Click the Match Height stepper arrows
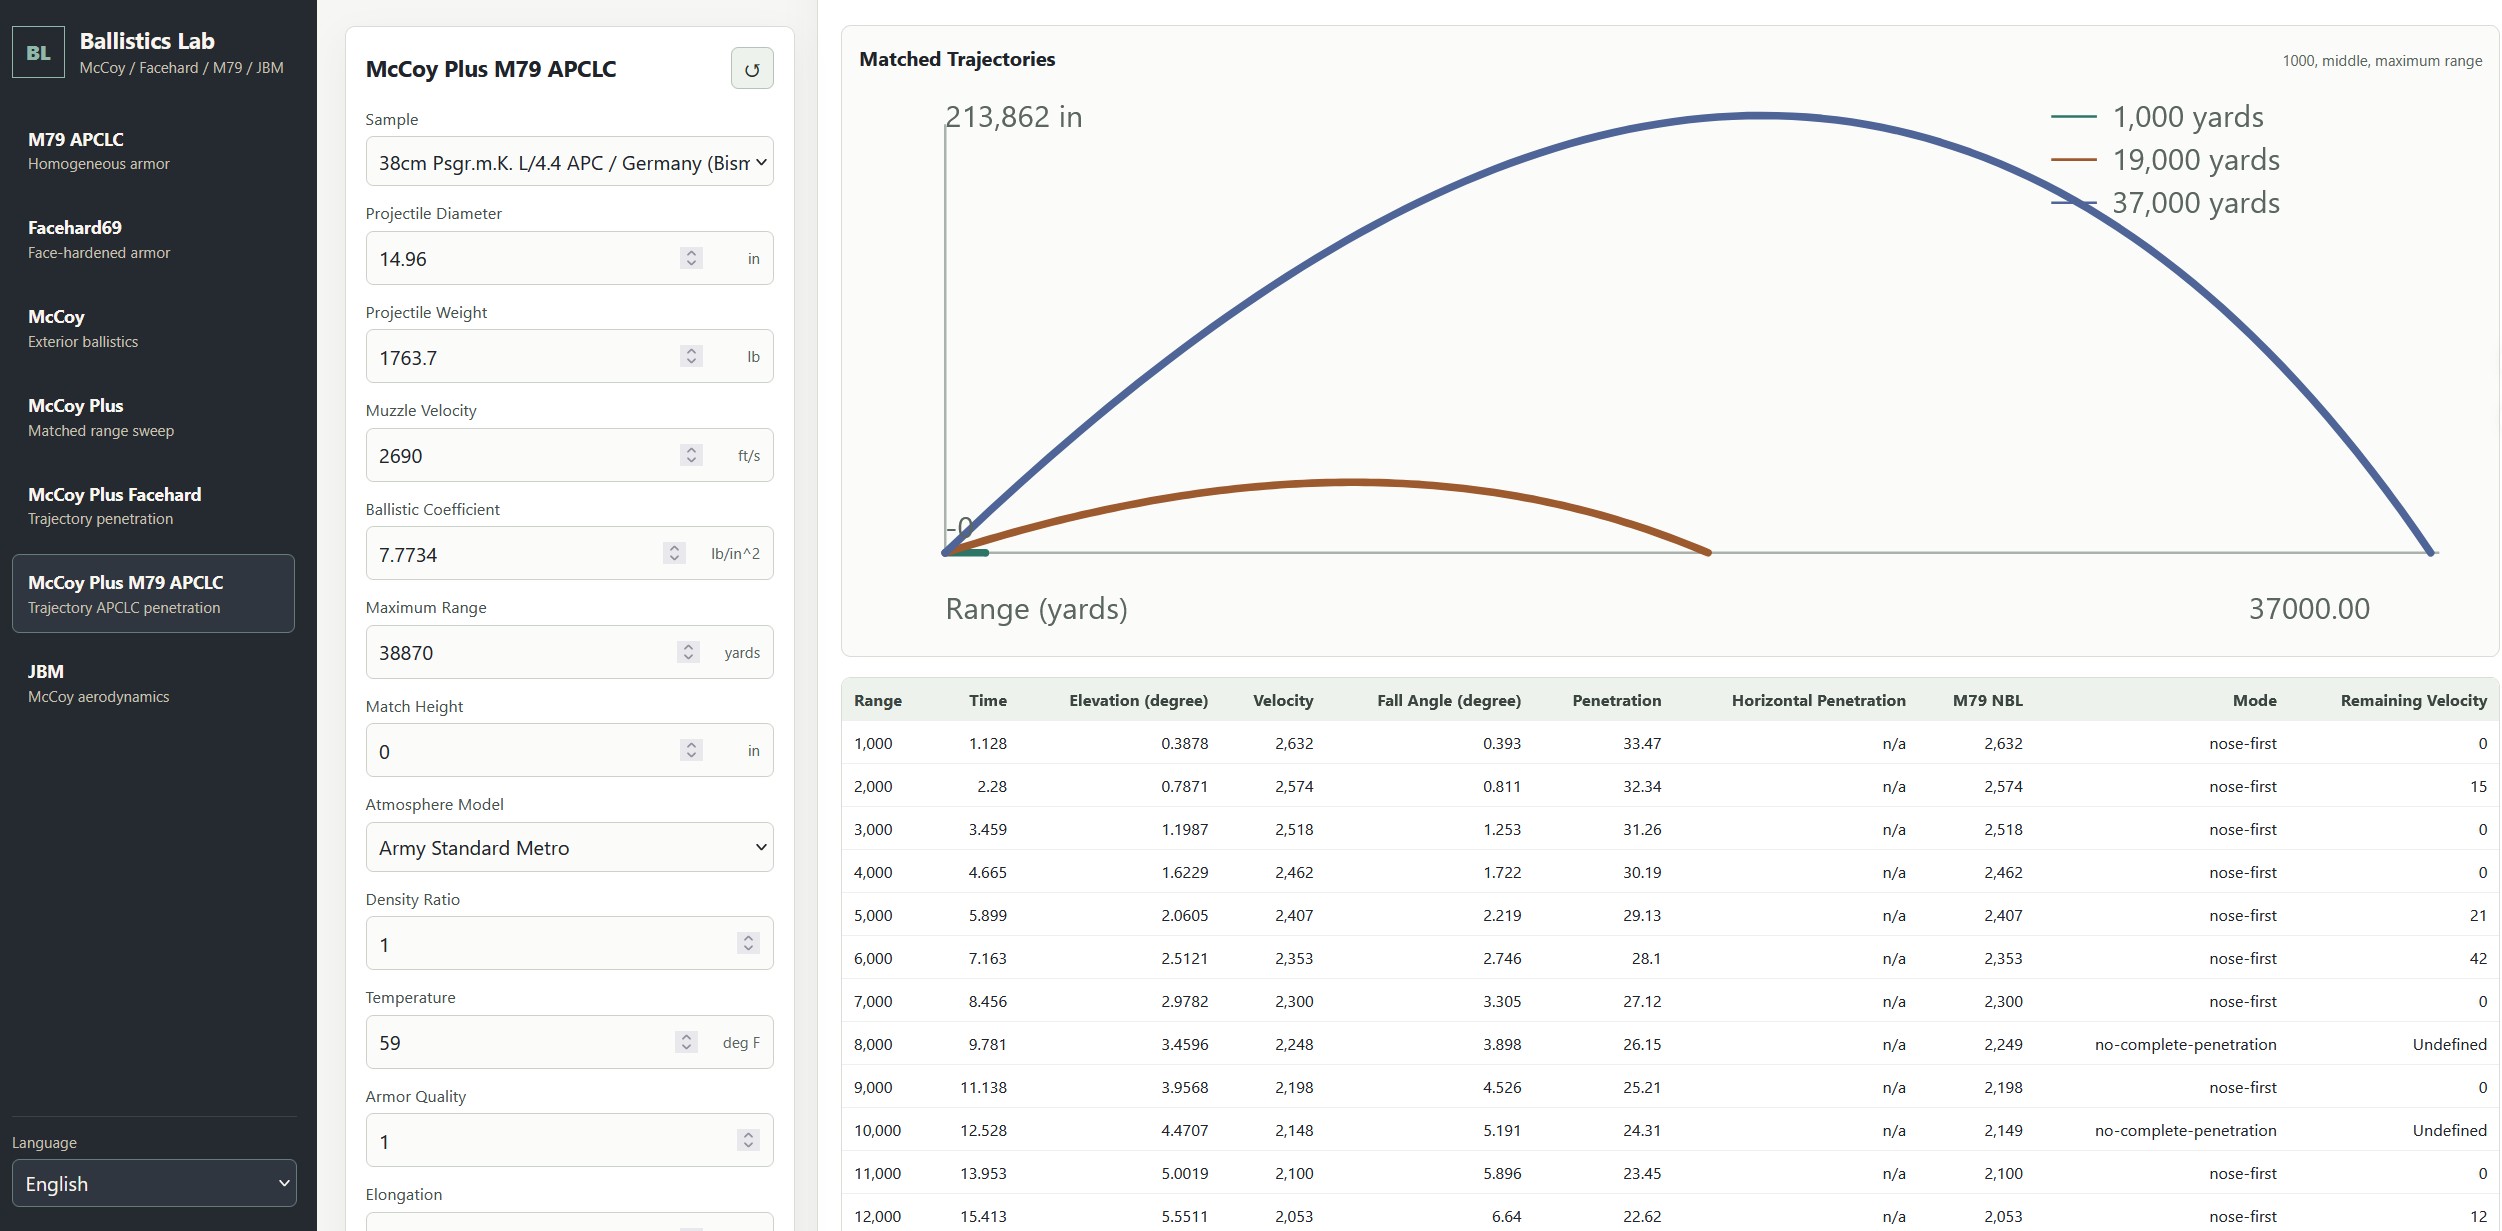The width and height of the screenshot is (2502, 1231). point(691,750)
